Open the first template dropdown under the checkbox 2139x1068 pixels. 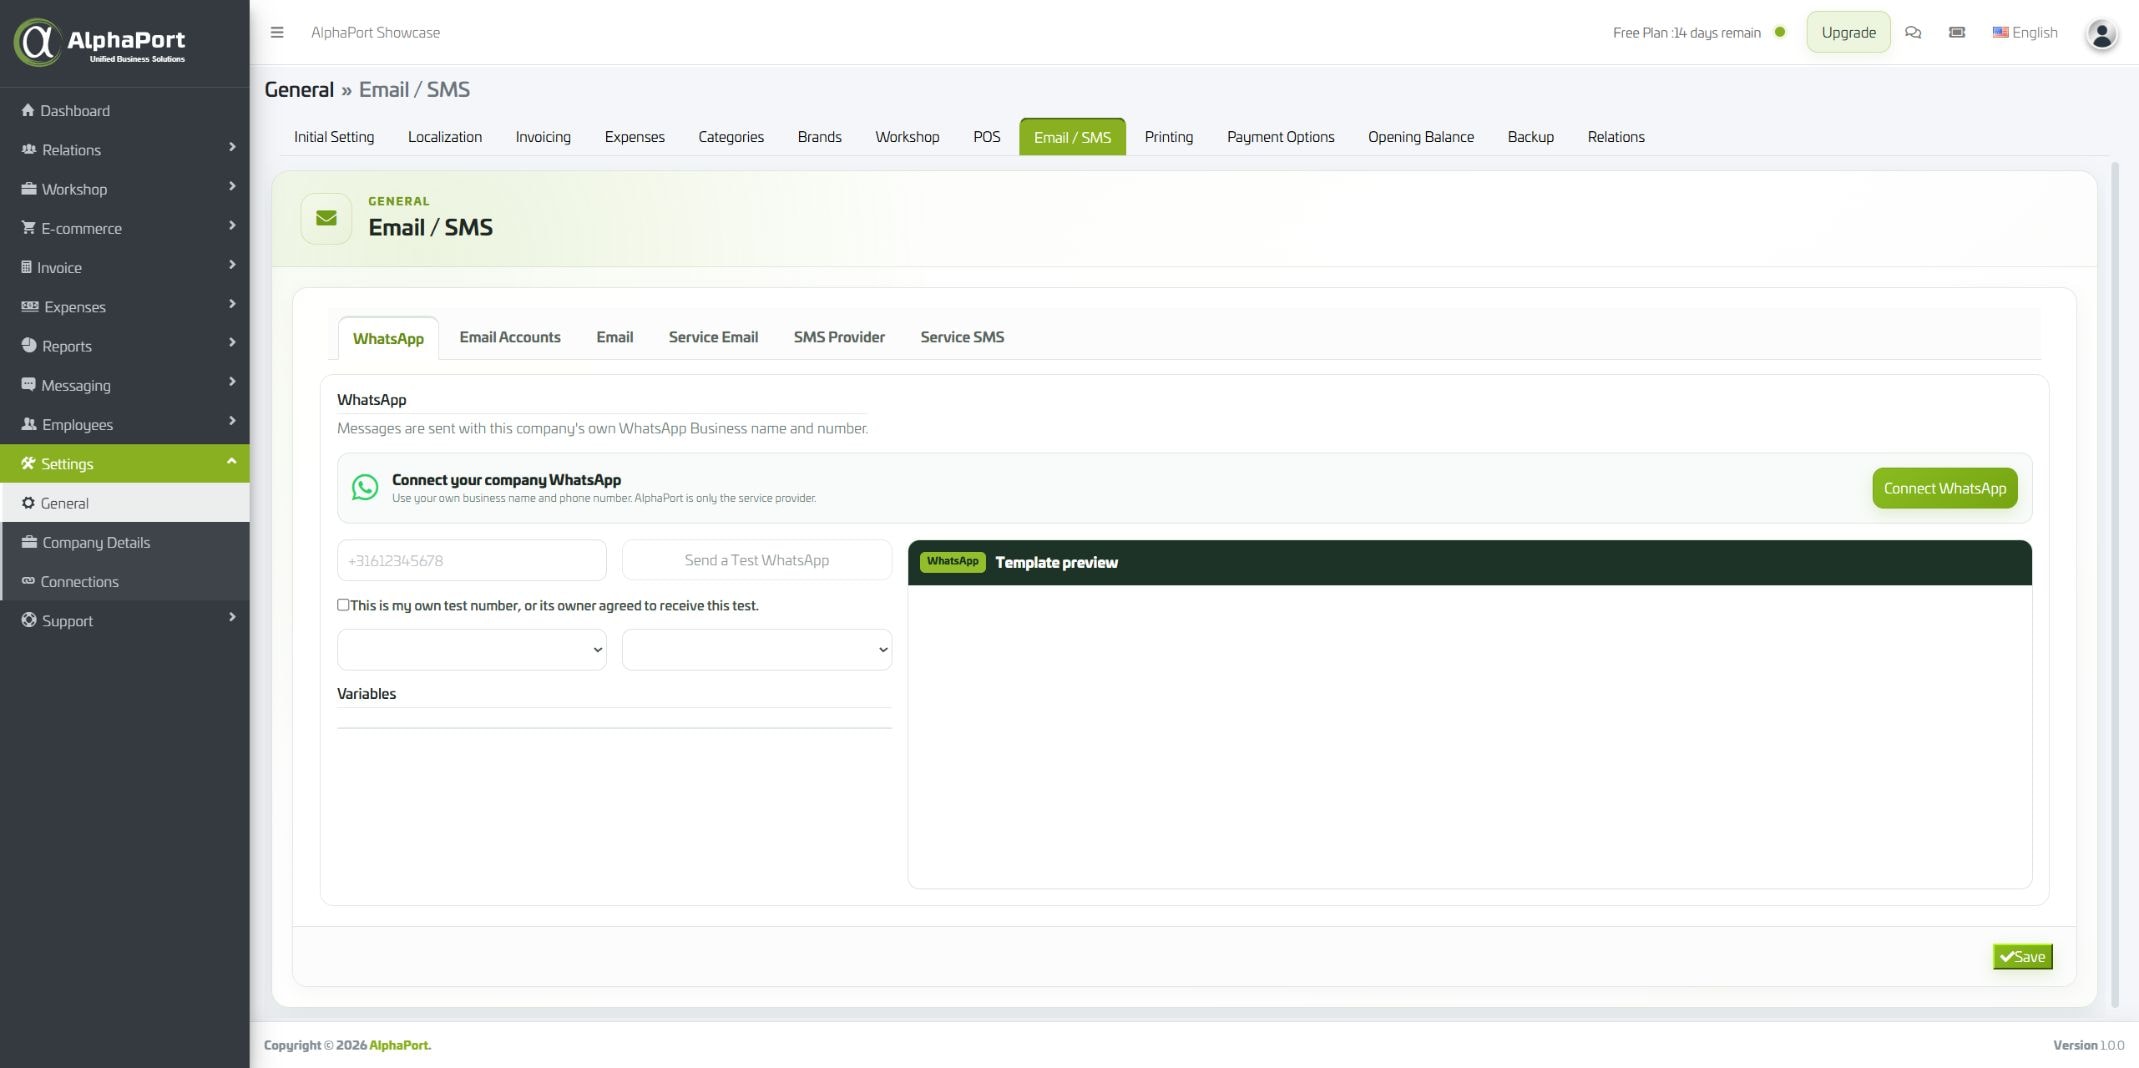coord(472,650)
